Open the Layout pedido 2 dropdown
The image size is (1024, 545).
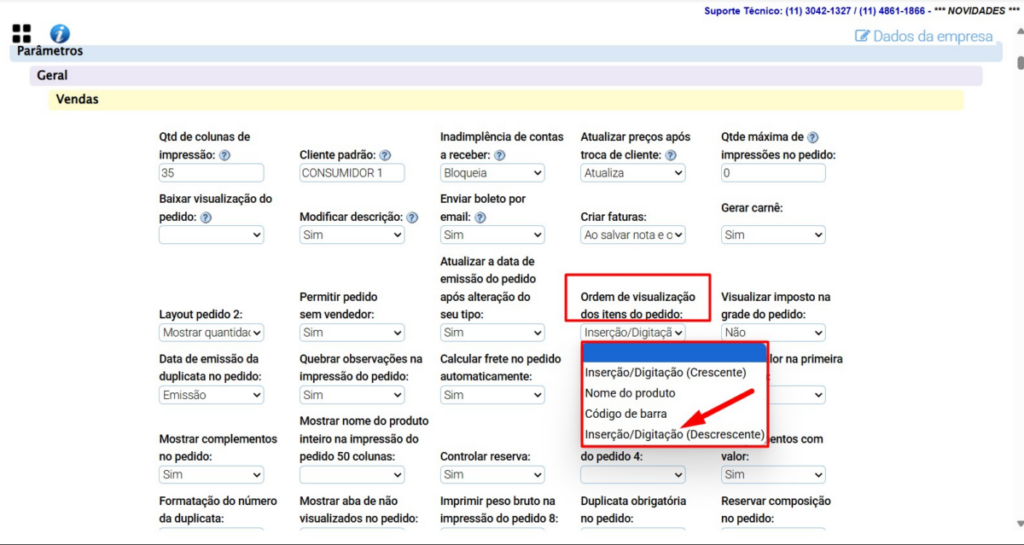[x=212, y=333]
